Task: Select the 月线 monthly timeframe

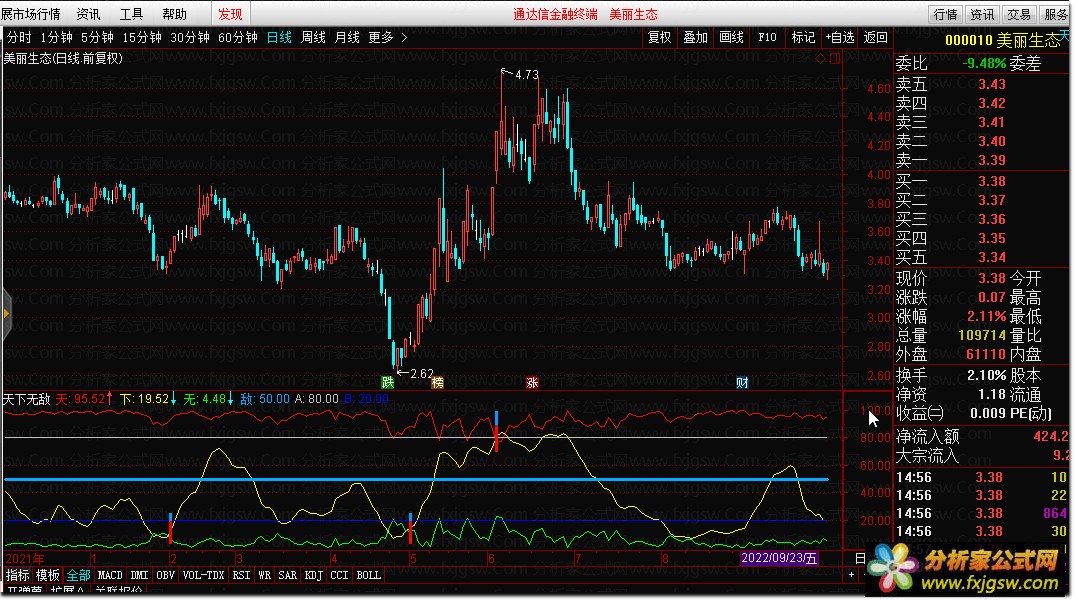Action: (347, 37)
